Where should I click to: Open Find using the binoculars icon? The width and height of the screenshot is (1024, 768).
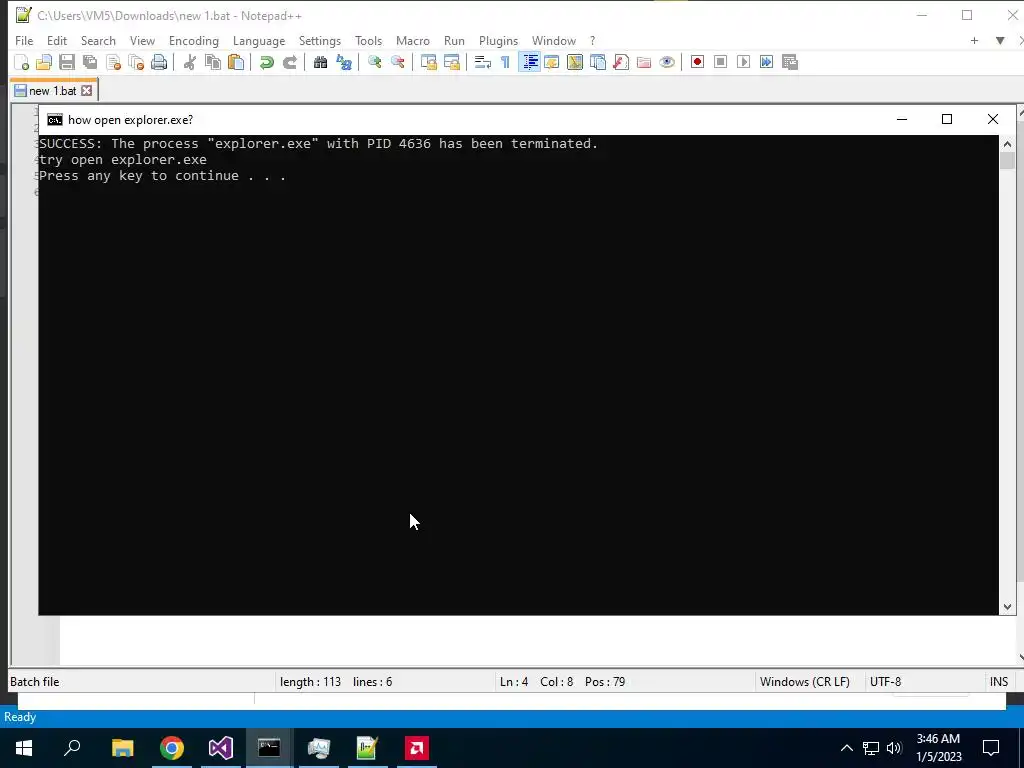[x=320, y=62]
